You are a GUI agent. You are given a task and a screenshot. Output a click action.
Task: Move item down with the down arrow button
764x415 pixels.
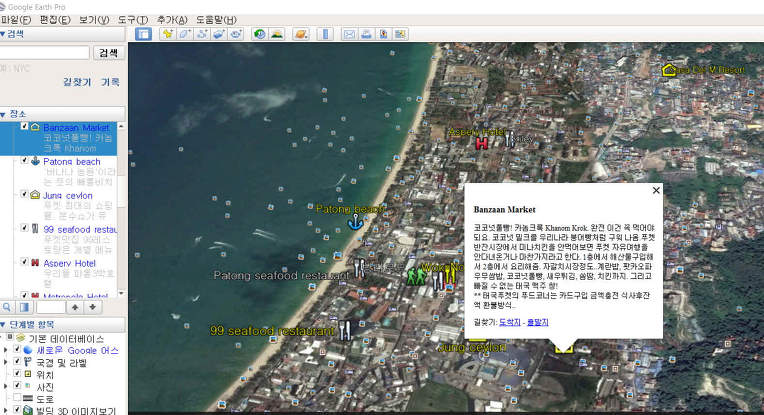[92, 307]
